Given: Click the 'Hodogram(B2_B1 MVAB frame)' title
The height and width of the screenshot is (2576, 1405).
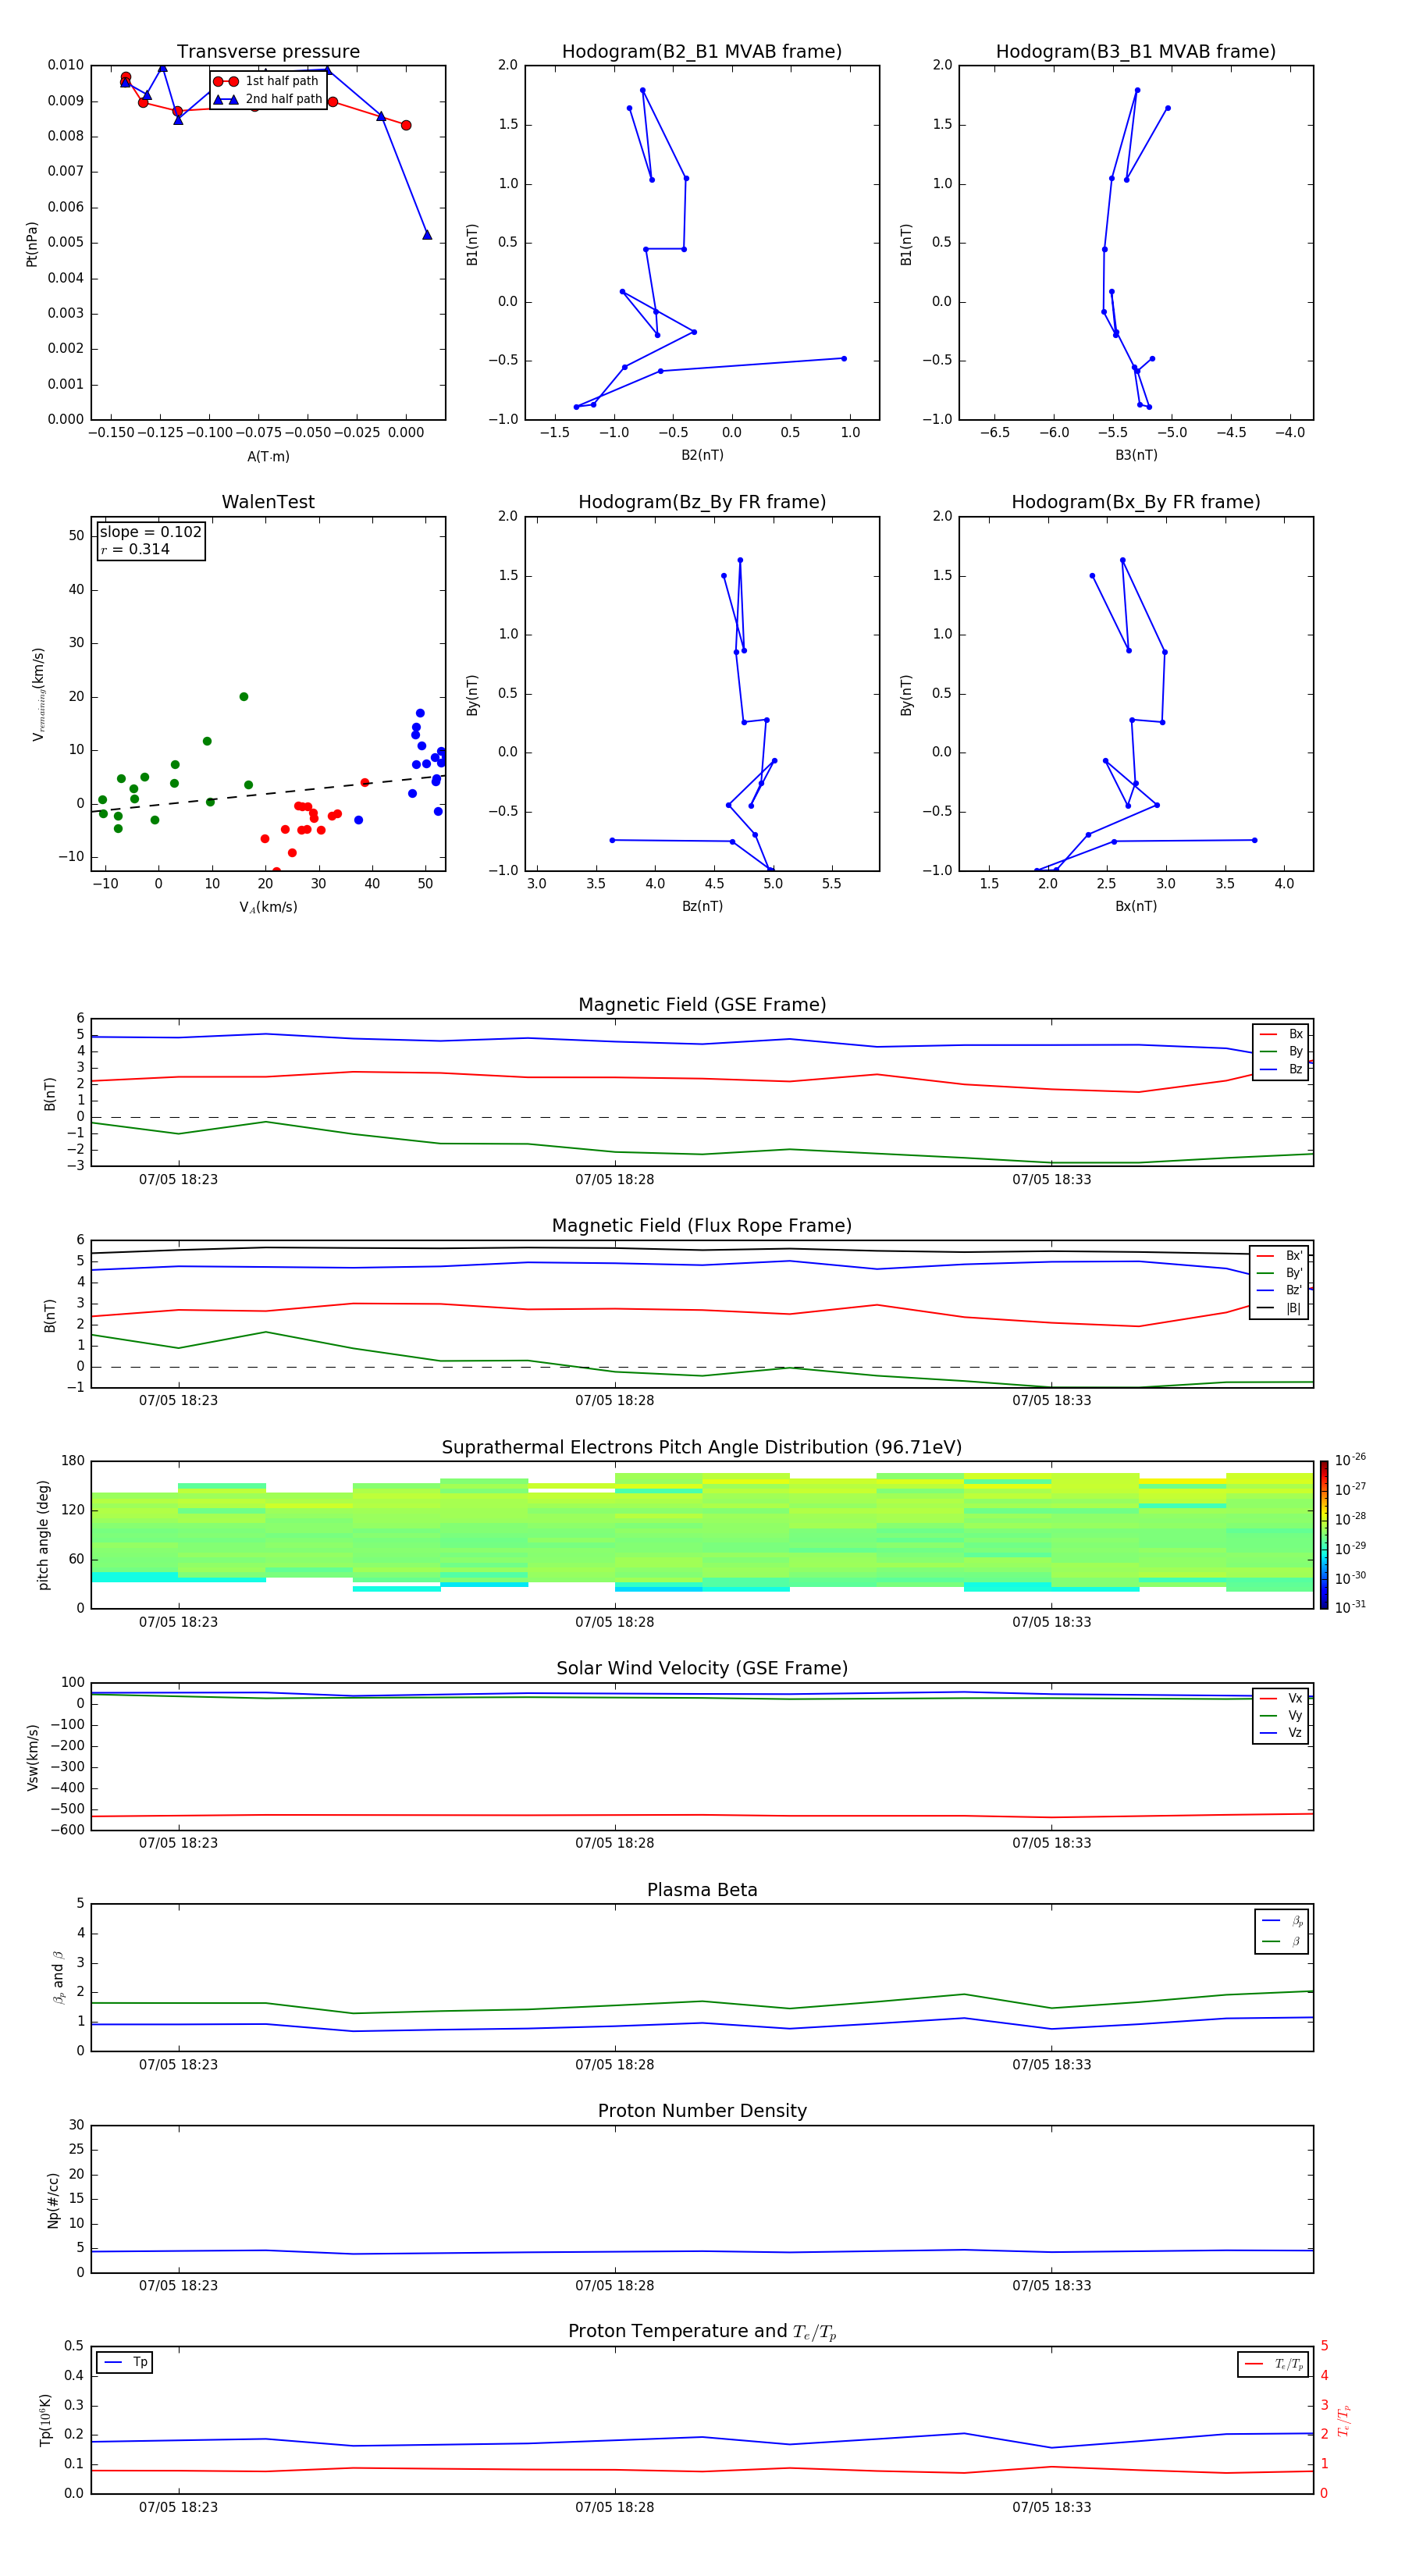Looking at the screenshot, I should pyautogui.click(x=702, y=52).
